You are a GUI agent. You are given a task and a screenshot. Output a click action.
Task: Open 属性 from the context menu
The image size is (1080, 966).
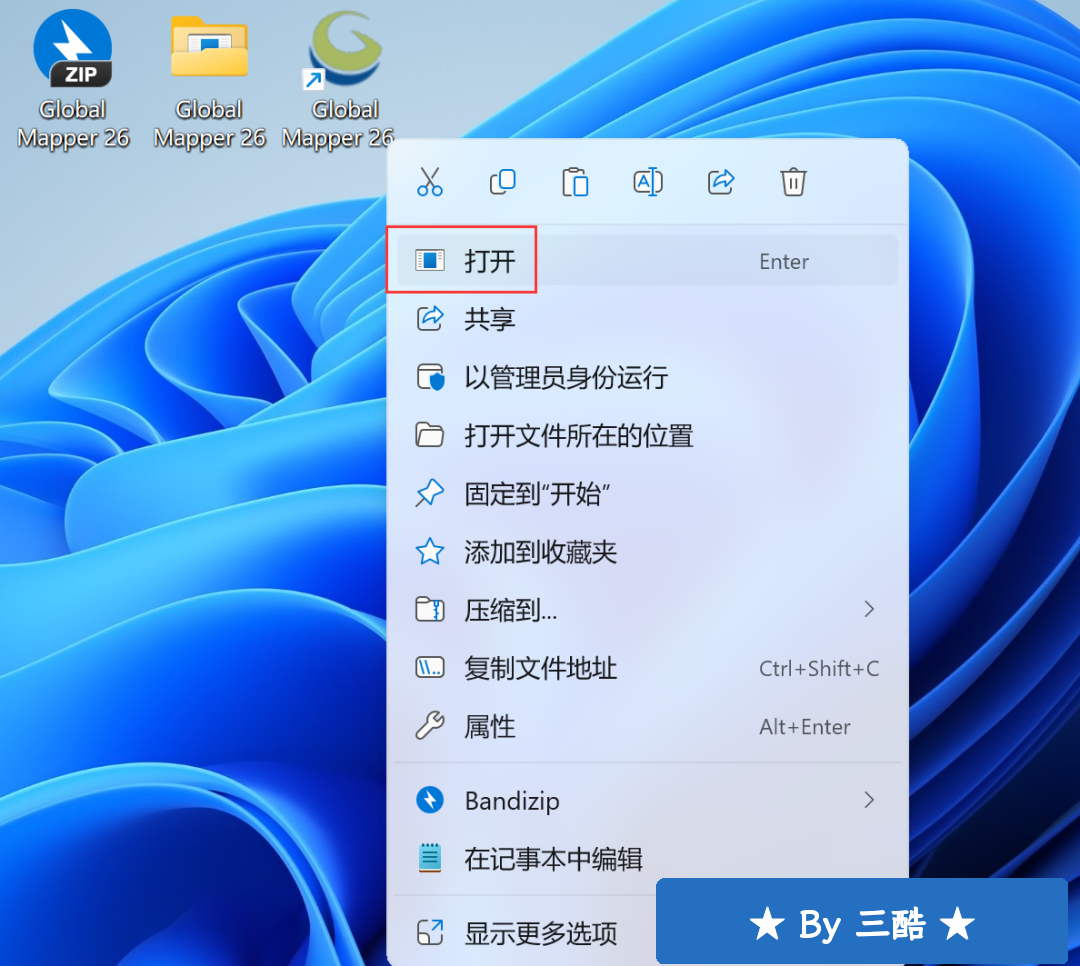[x=647, y=726]
